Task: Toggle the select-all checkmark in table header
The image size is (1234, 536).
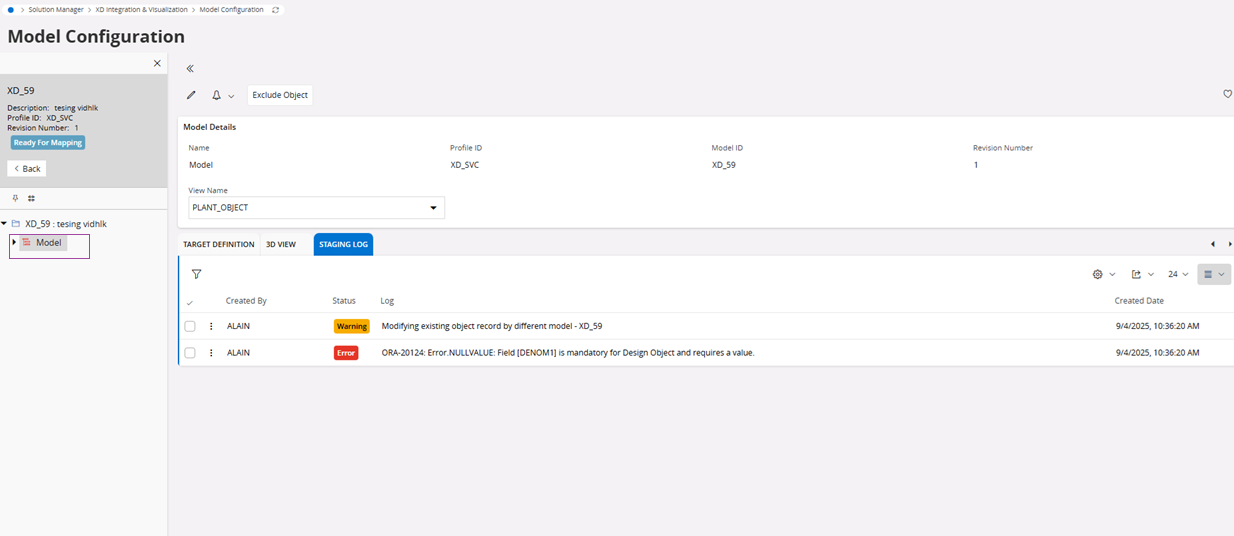Action: pyautogui.click(x=190, y=301)
